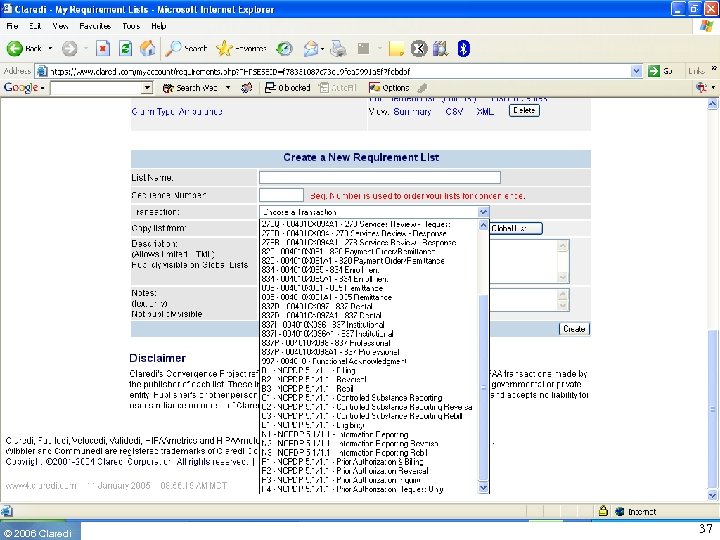Screen dimensions: 720x540
Task: Print page using printer icon
Action: 338,48
